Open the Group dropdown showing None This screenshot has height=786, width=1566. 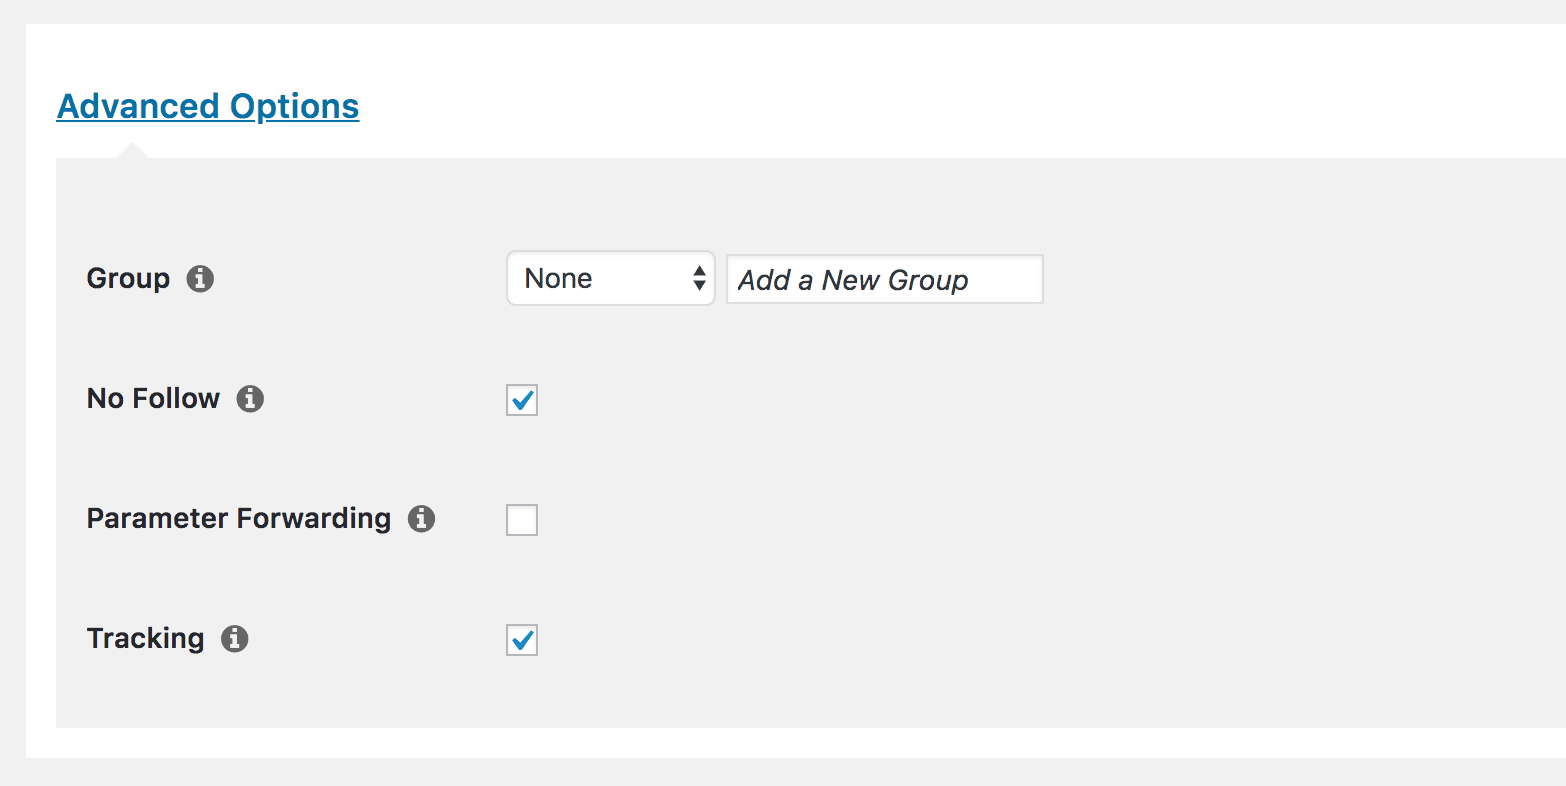pos(610,278)
